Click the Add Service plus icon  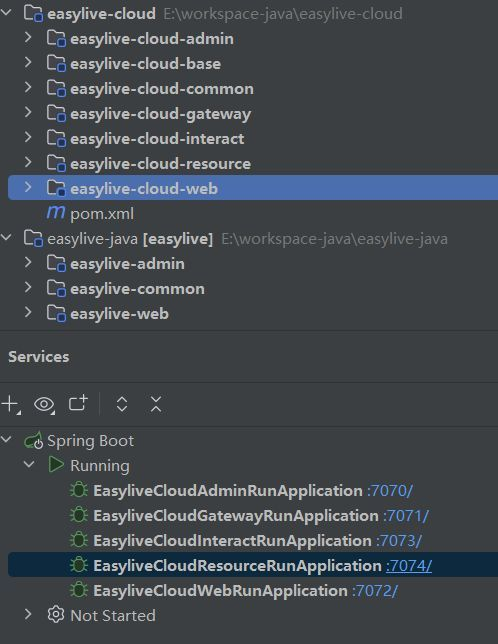pos(11,405)
